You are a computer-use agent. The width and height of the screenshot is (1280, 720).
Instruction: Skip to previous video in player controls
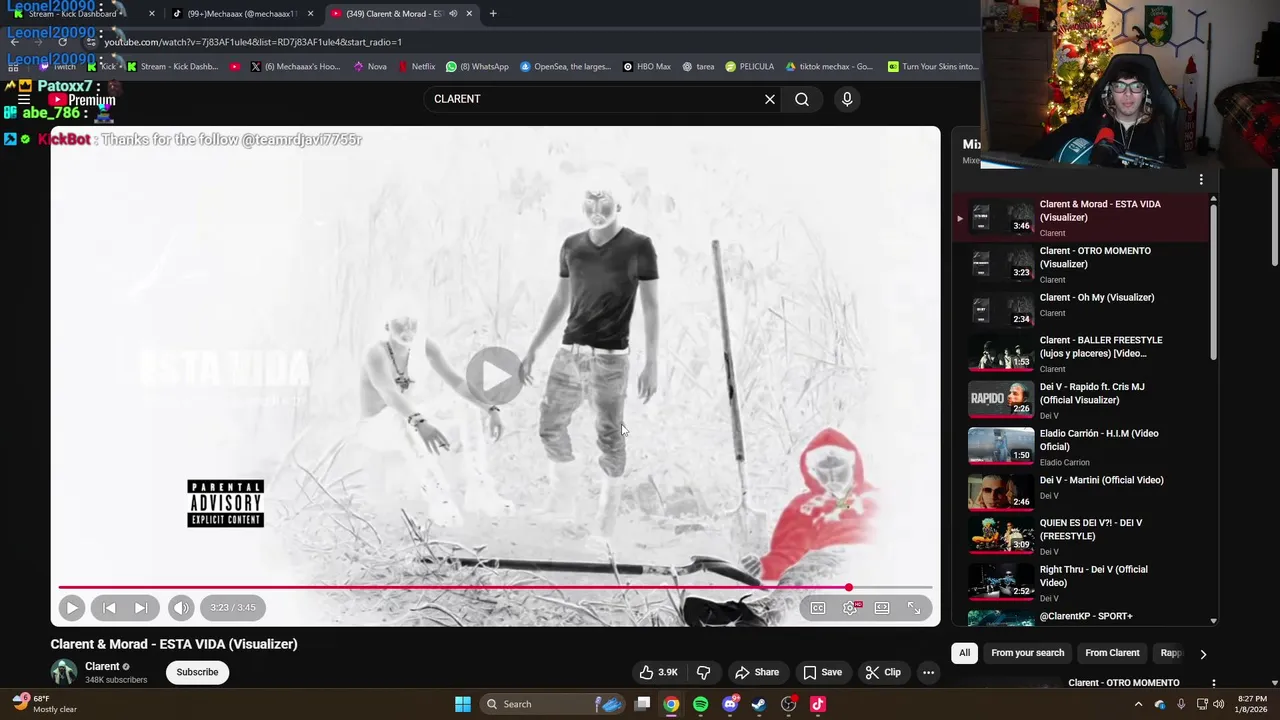coord(109,607)
